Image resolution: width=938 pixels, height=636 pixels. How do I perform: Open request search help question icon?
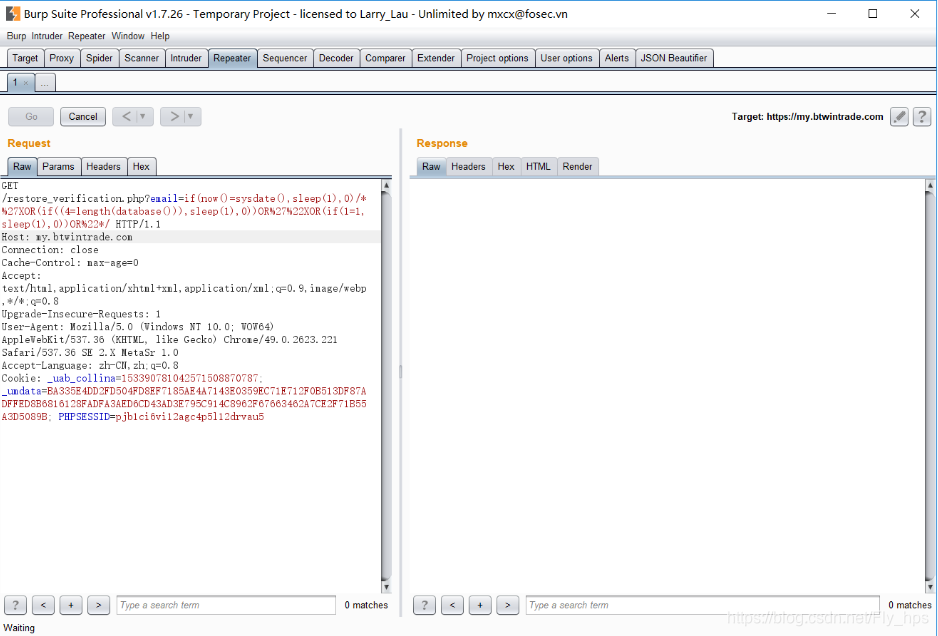pyautogui.click(x=15, y=605)
